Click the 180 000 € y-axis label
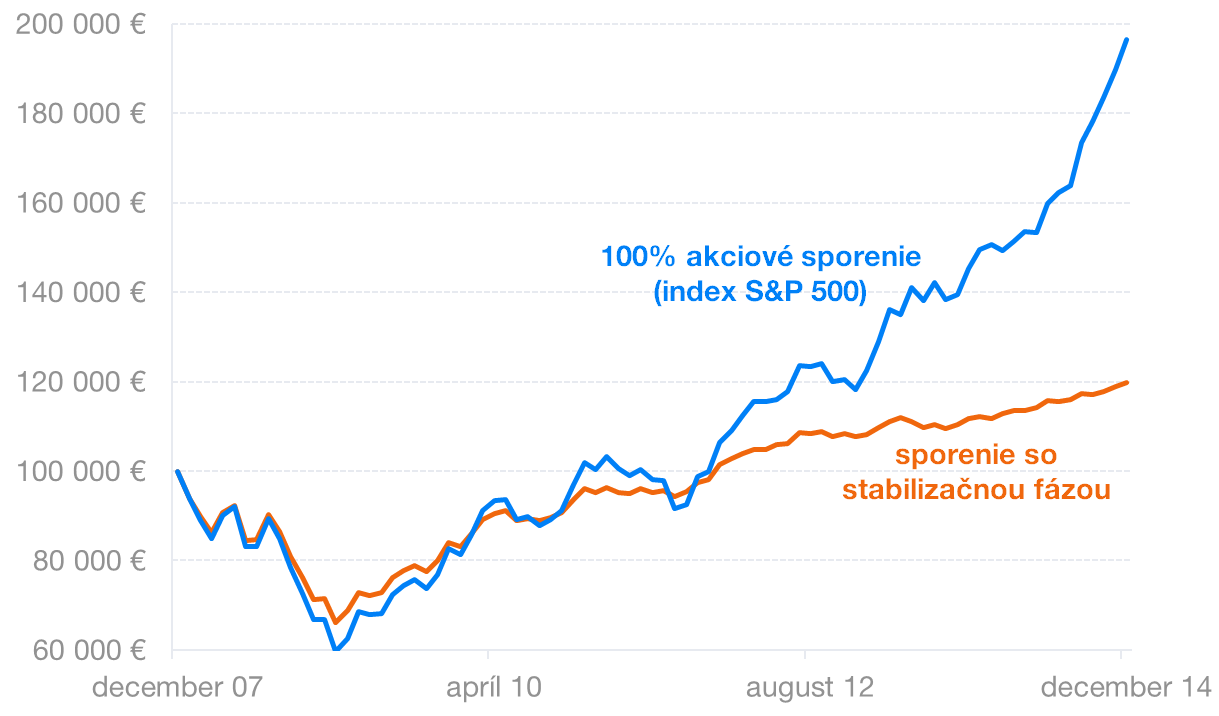This screenshot has height=716, width=1219. 82,113
